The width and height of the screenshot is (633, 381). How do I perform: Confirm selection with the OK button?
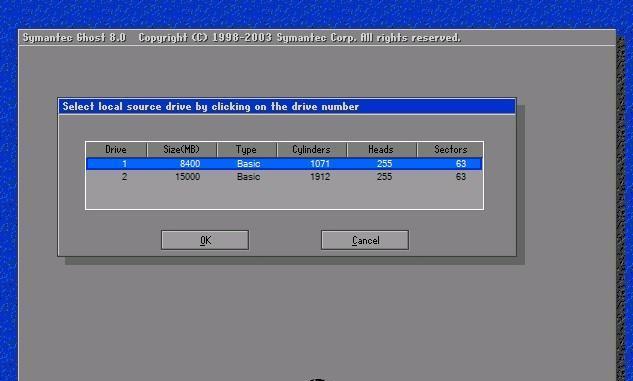[x=205, y=240]
